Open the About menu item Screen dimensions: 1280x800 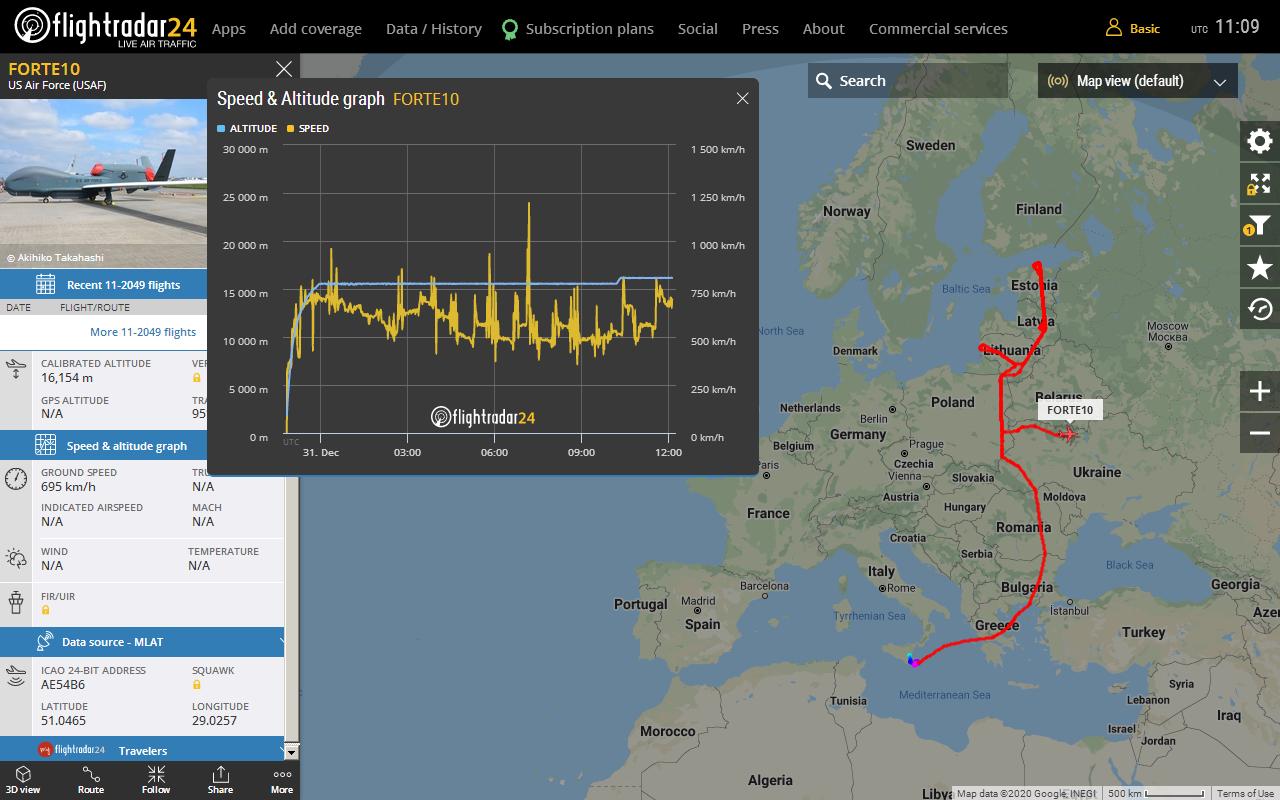pos(824,28)
